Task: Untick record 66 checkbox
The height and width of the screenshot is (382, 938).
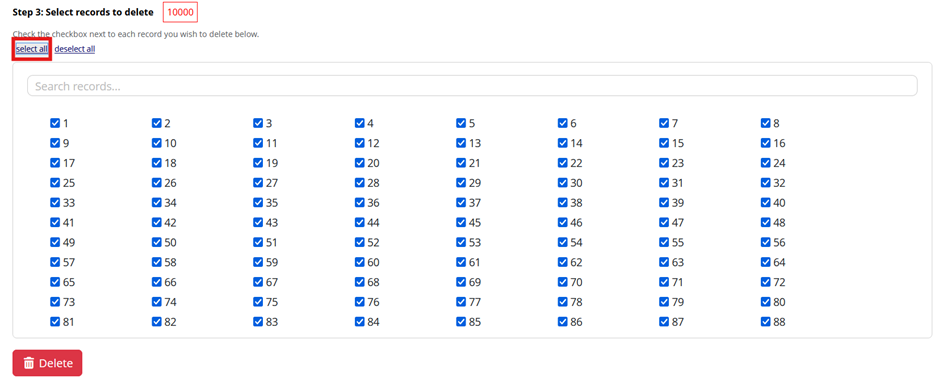Action: coord(157,282)
